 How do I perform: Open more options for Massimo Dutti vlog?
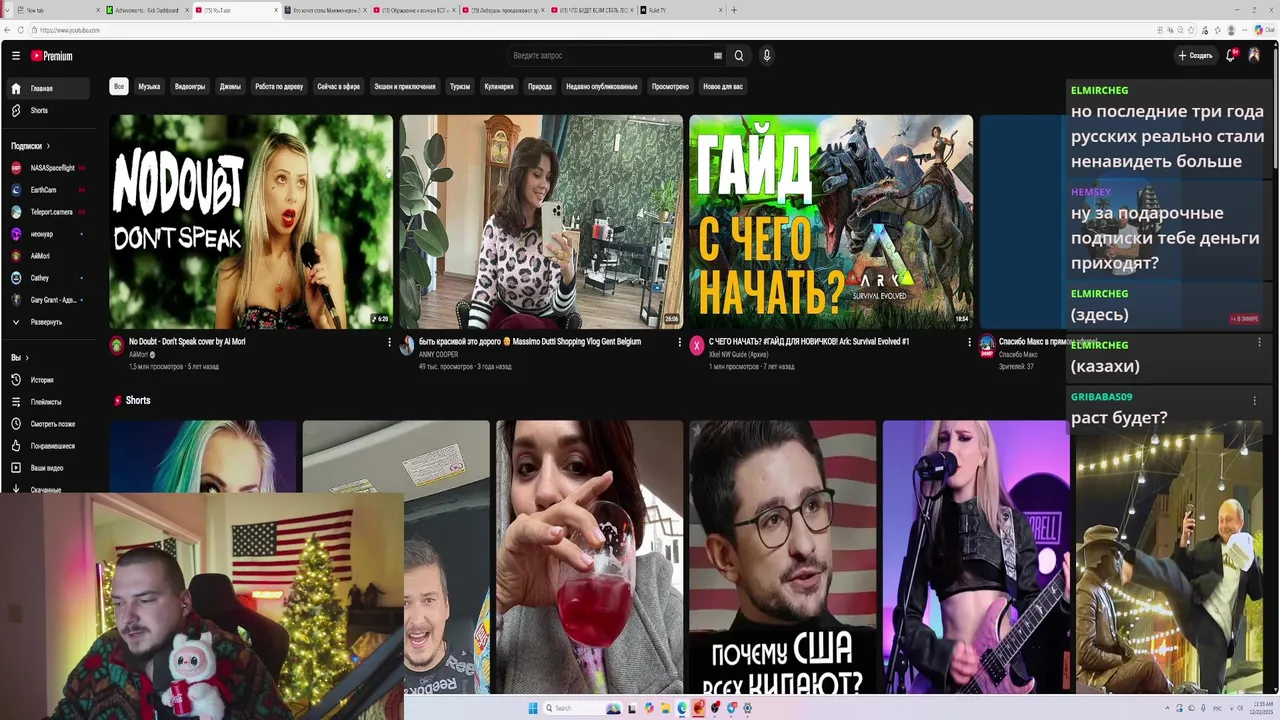[x=679, y=342]
